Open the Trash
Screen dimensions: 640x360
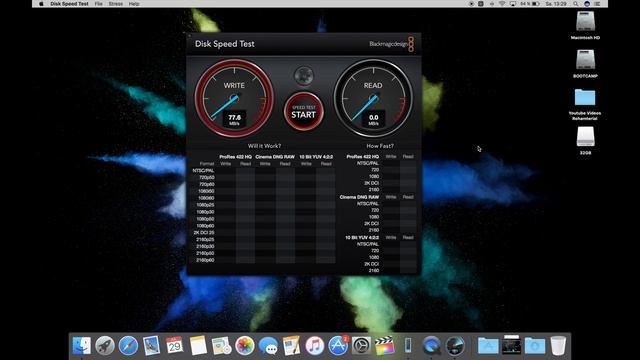(x=558, y=346)
